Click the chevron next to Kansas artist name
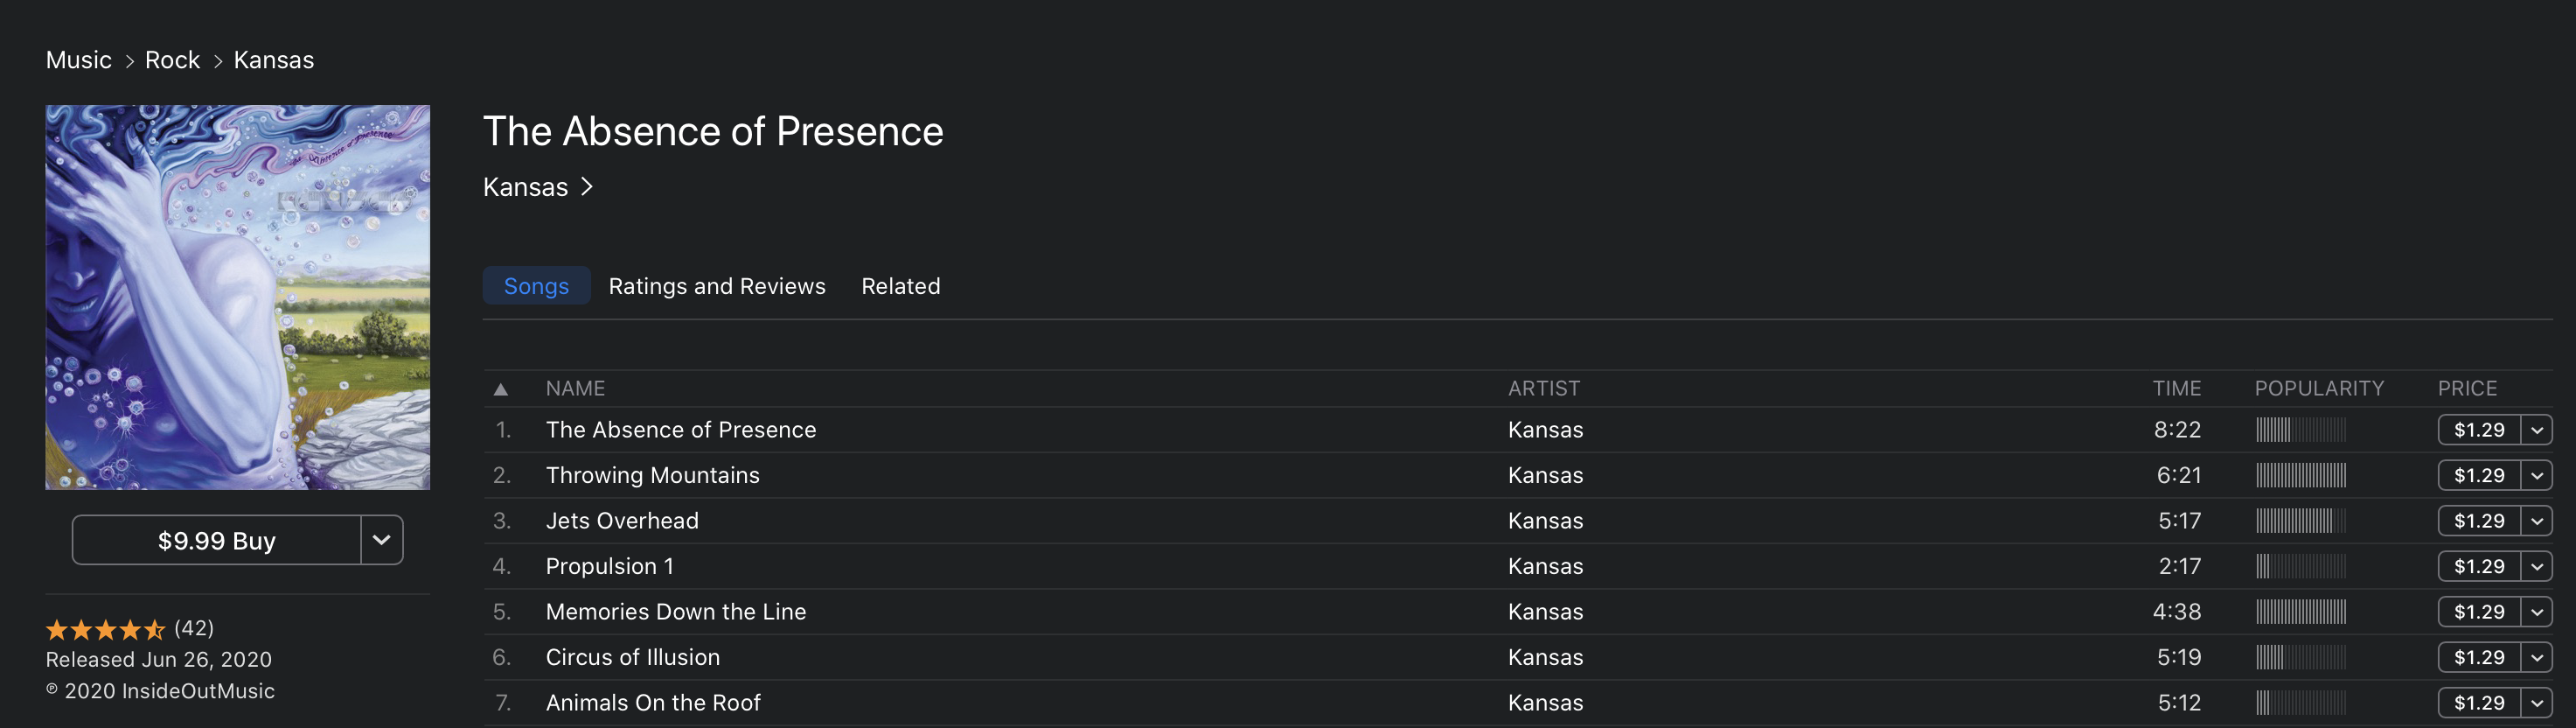This screenshot has height=728, width=2576. pos(587,187)
